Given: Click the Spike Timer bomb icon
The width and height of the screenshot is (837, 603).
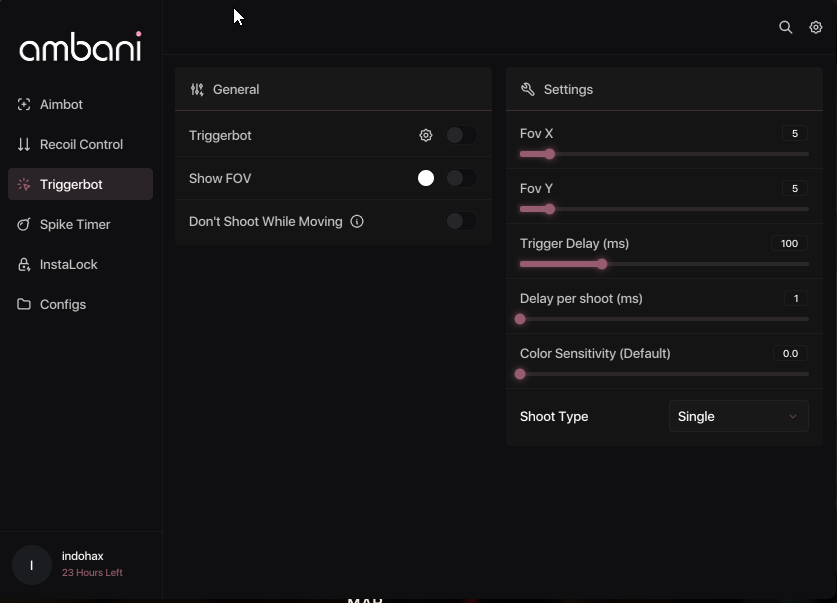Looking at the screenshot, I should [24, 225].
